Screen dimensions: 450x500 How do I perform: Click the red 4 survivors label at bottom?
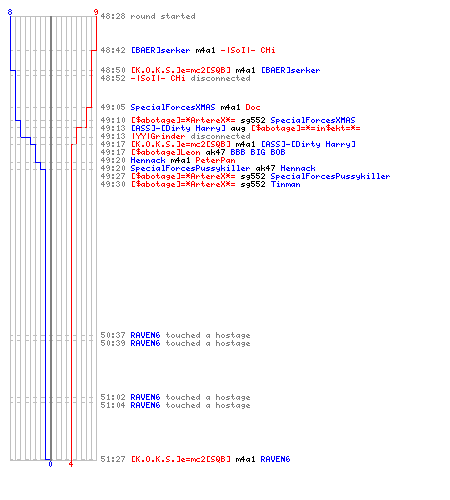pos(71,464)
